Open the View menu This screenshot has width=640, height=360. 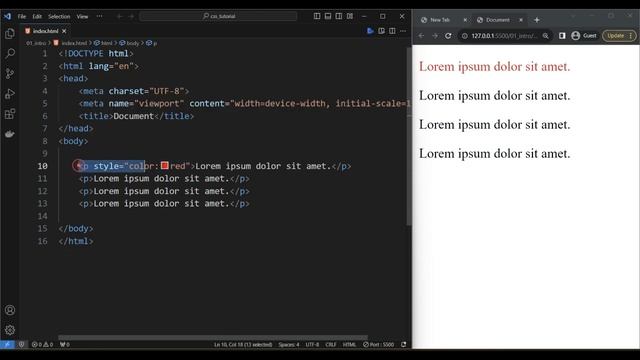tap(82, 16)
